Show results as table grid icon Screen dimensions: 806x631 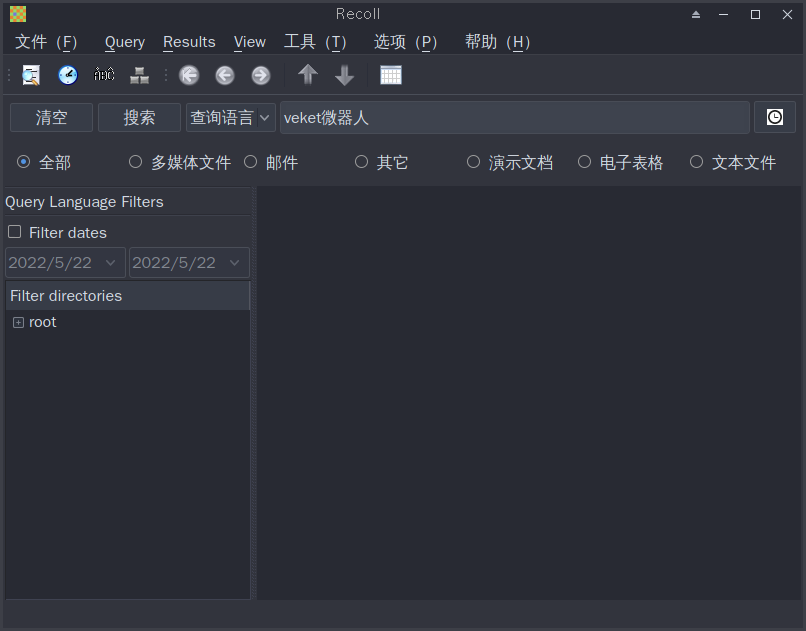point(391,75)
